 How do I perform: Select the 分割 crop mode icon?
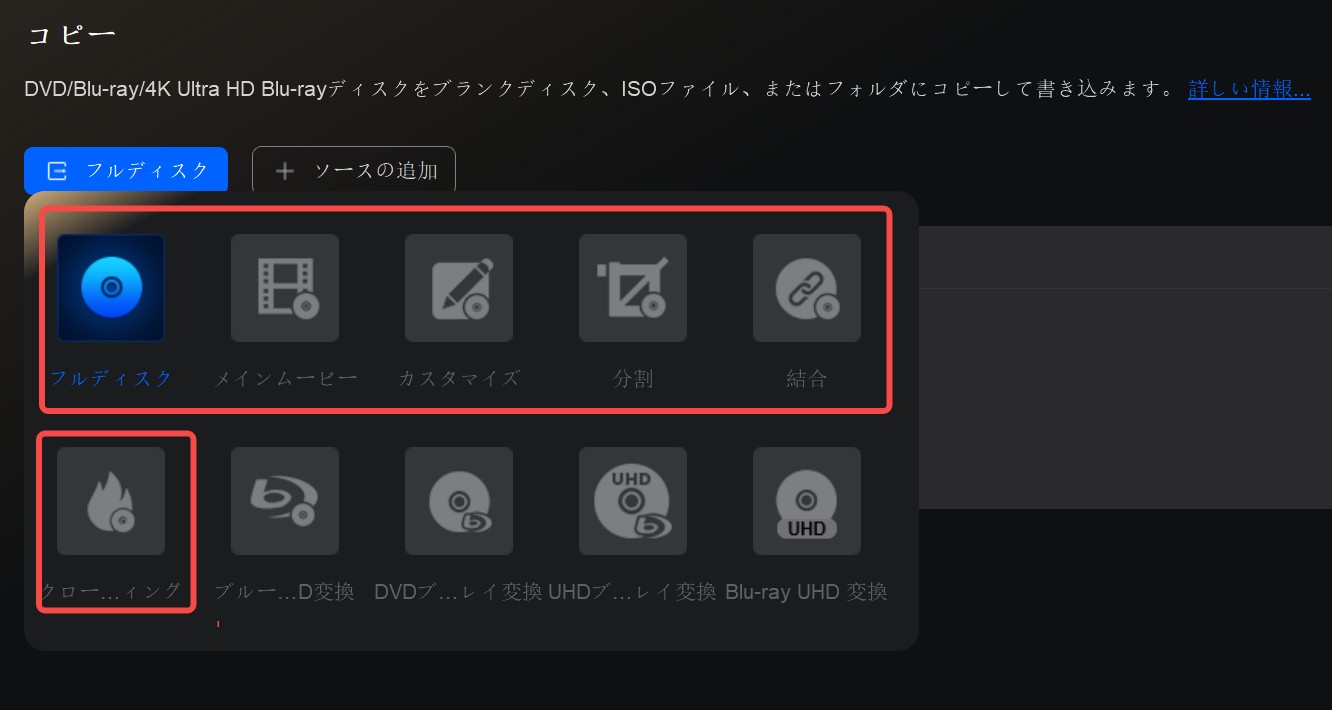click(633, 288)
